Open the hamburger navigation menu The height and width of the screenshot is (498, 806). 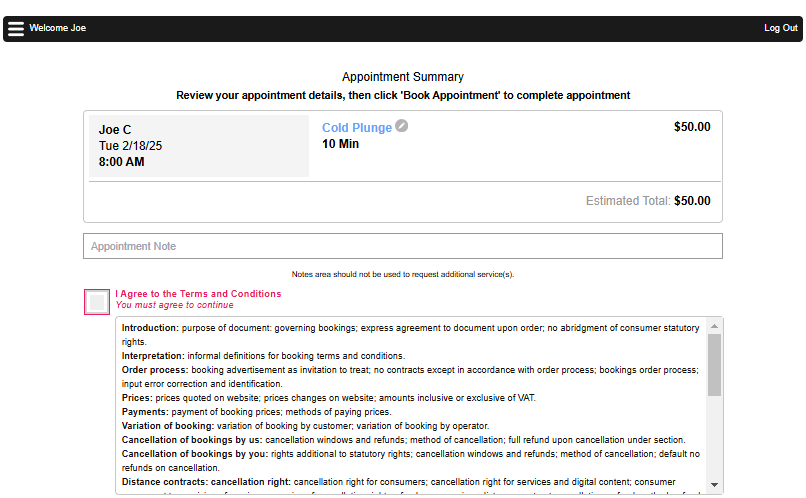coord(15,28)
